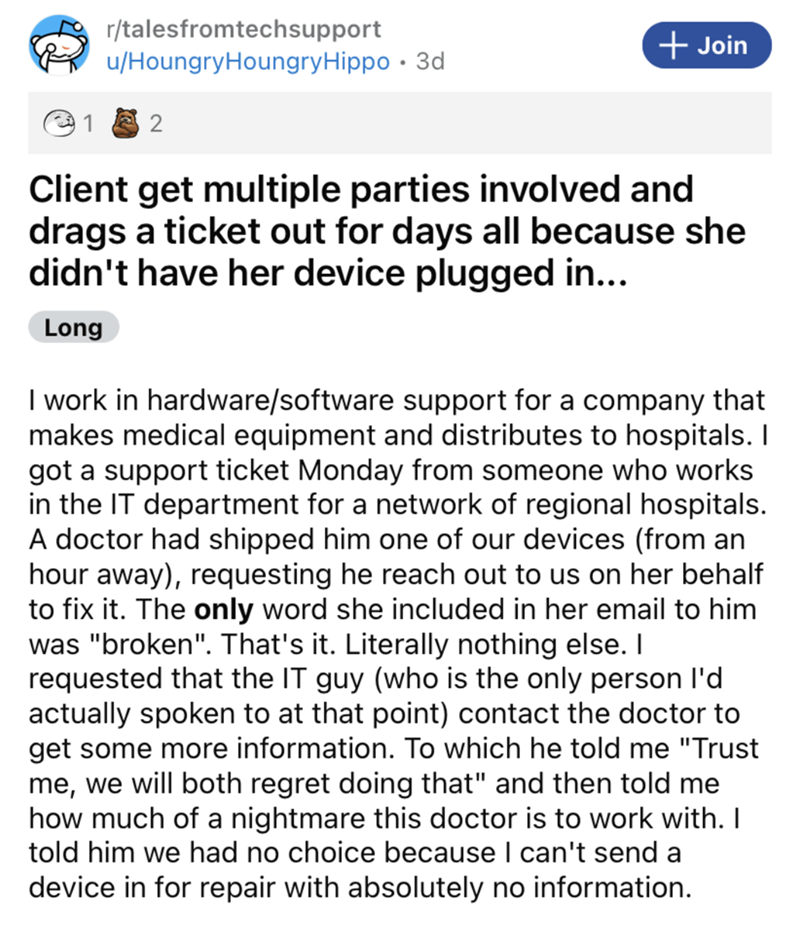Image resolution: width=800 pixels, height=927 pixels.
Task: Select the Long flair tag
Action: coord(74,327)
